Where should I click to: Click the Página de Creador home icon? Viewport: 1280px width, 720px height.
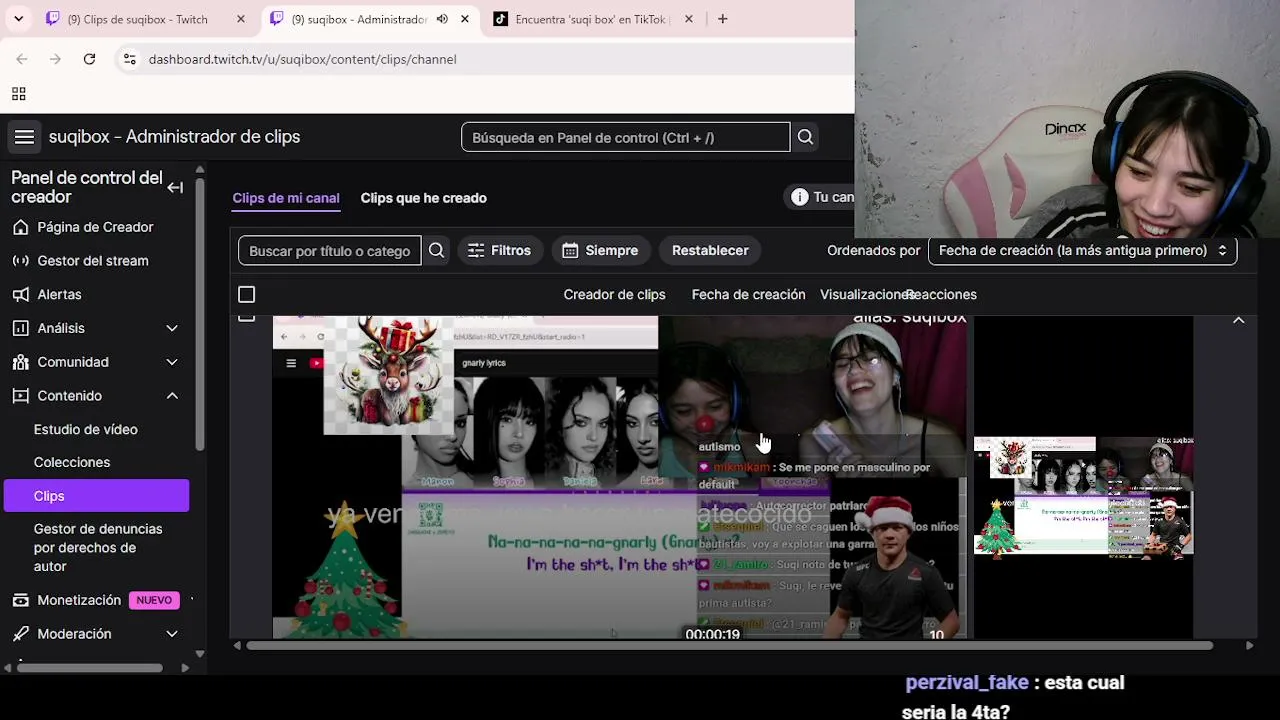coord(20,227)
